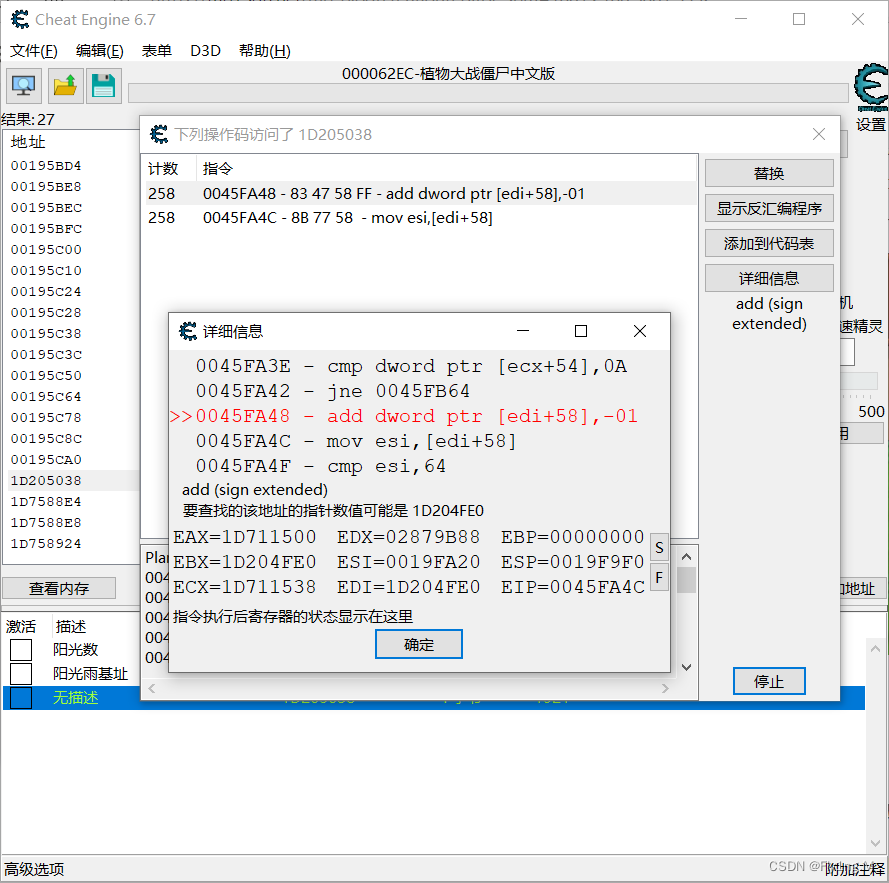Maximize the 详细信息 dialog
Screen dimensions: 889x883
click(581, 331)
